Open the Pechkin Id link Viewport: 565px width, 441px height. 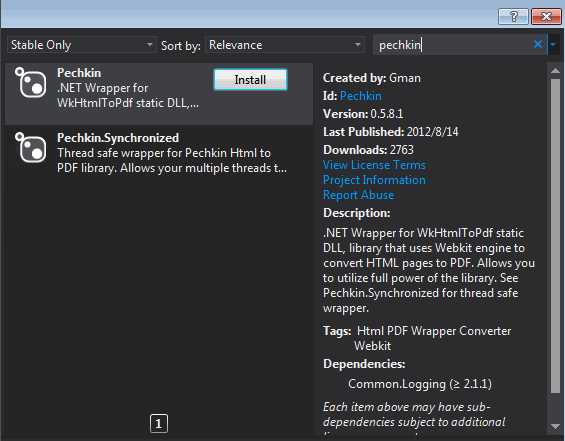(361, 96)
